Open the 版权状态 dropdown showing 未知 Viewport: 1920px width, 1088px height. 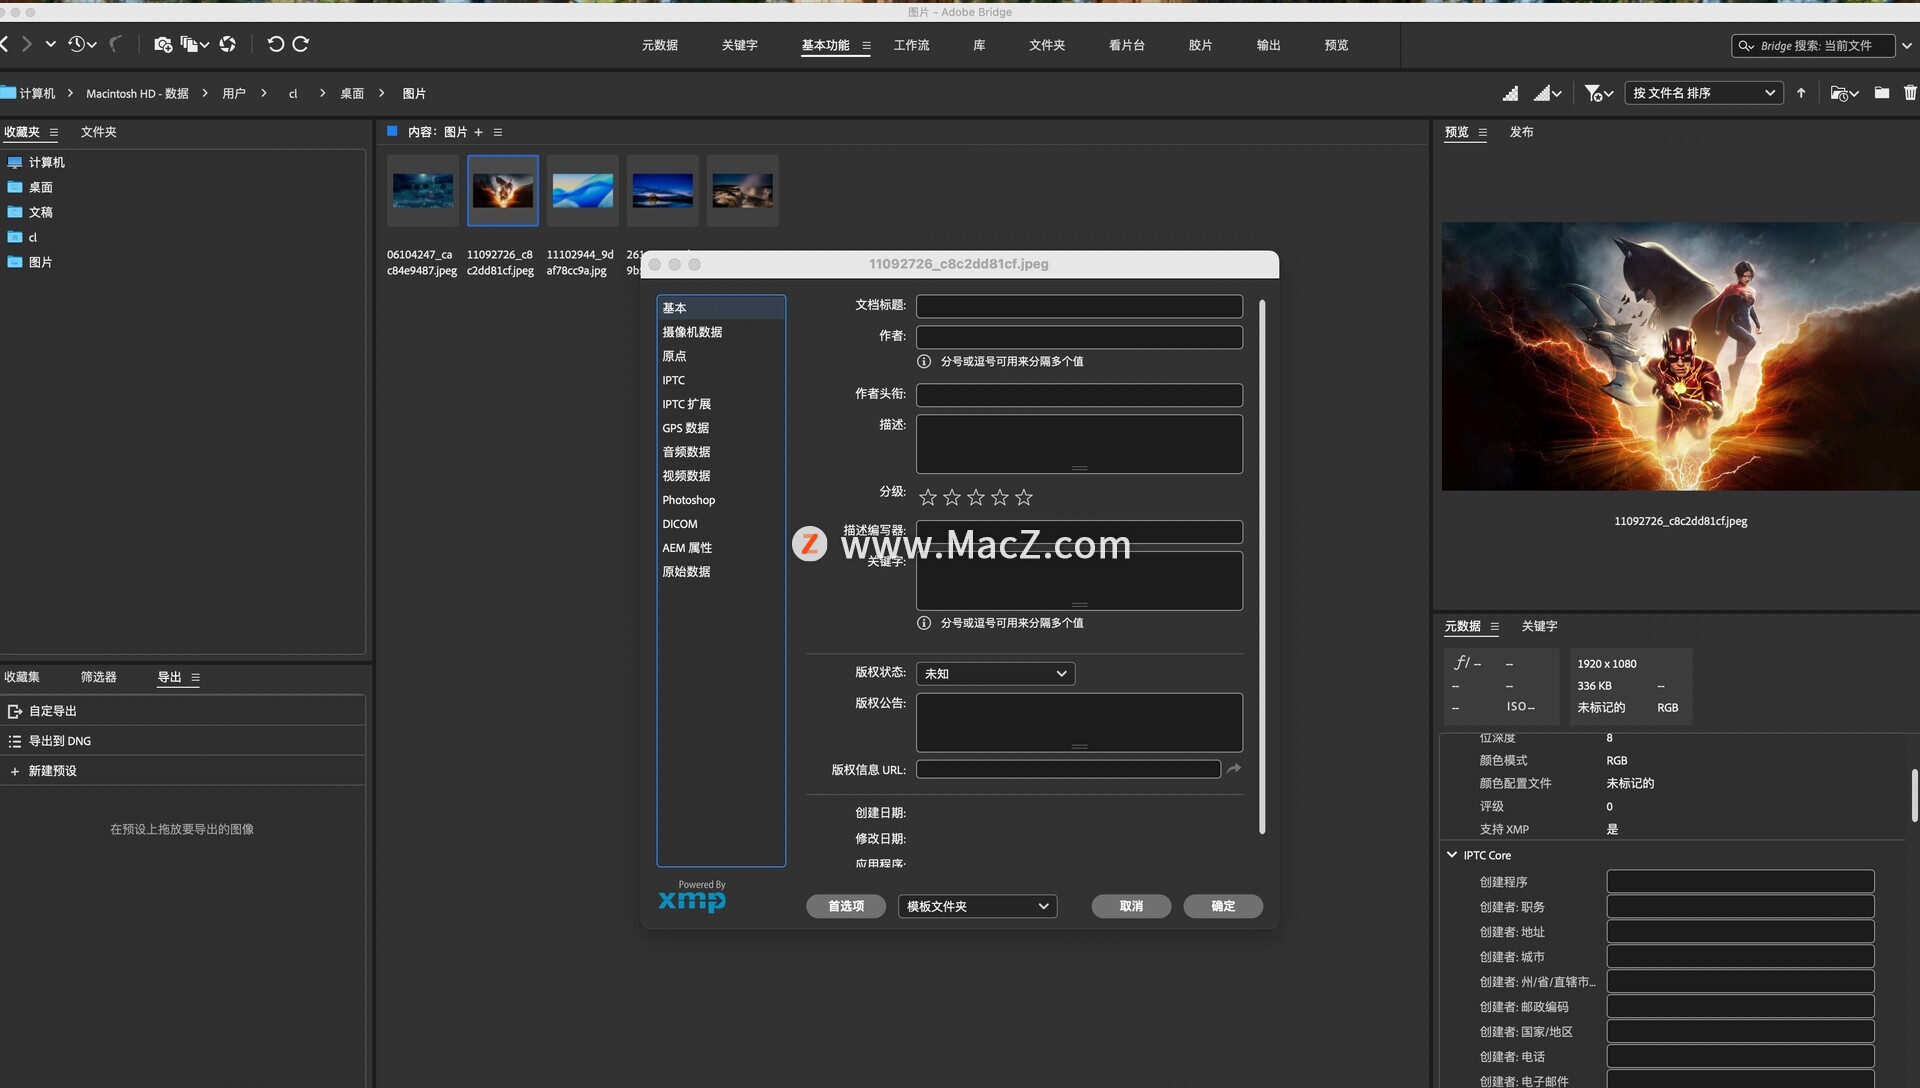point(995,674)
